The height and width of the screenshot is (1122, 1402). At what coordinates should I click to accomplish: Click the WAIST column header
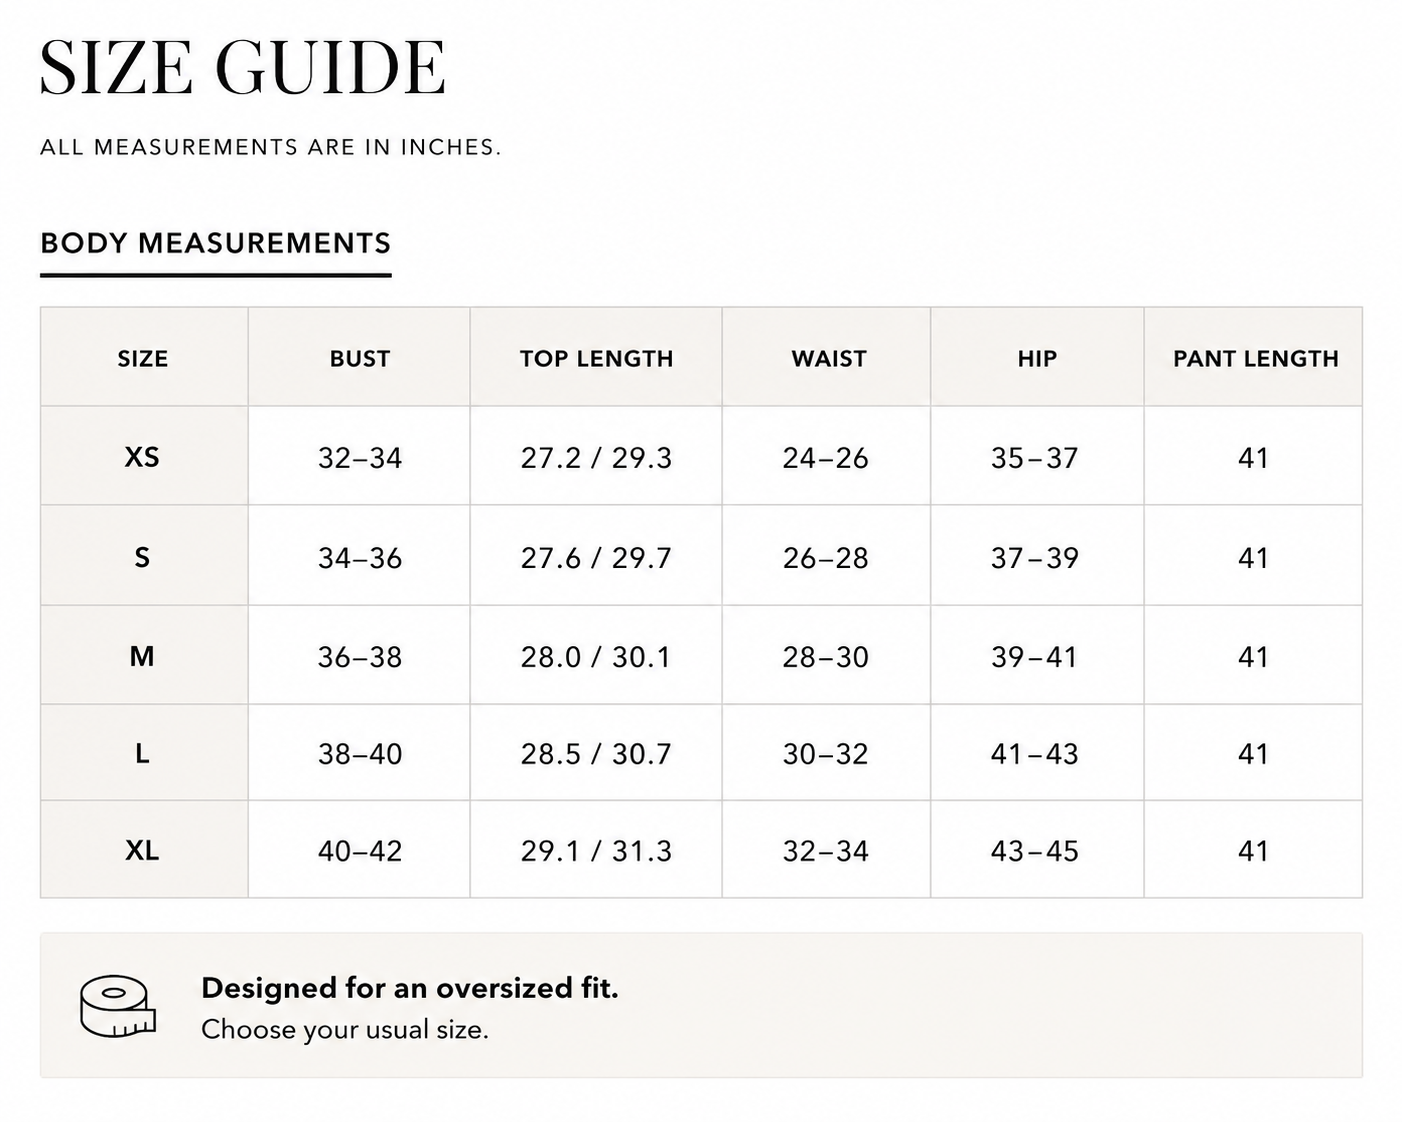[x=829, y=359]
